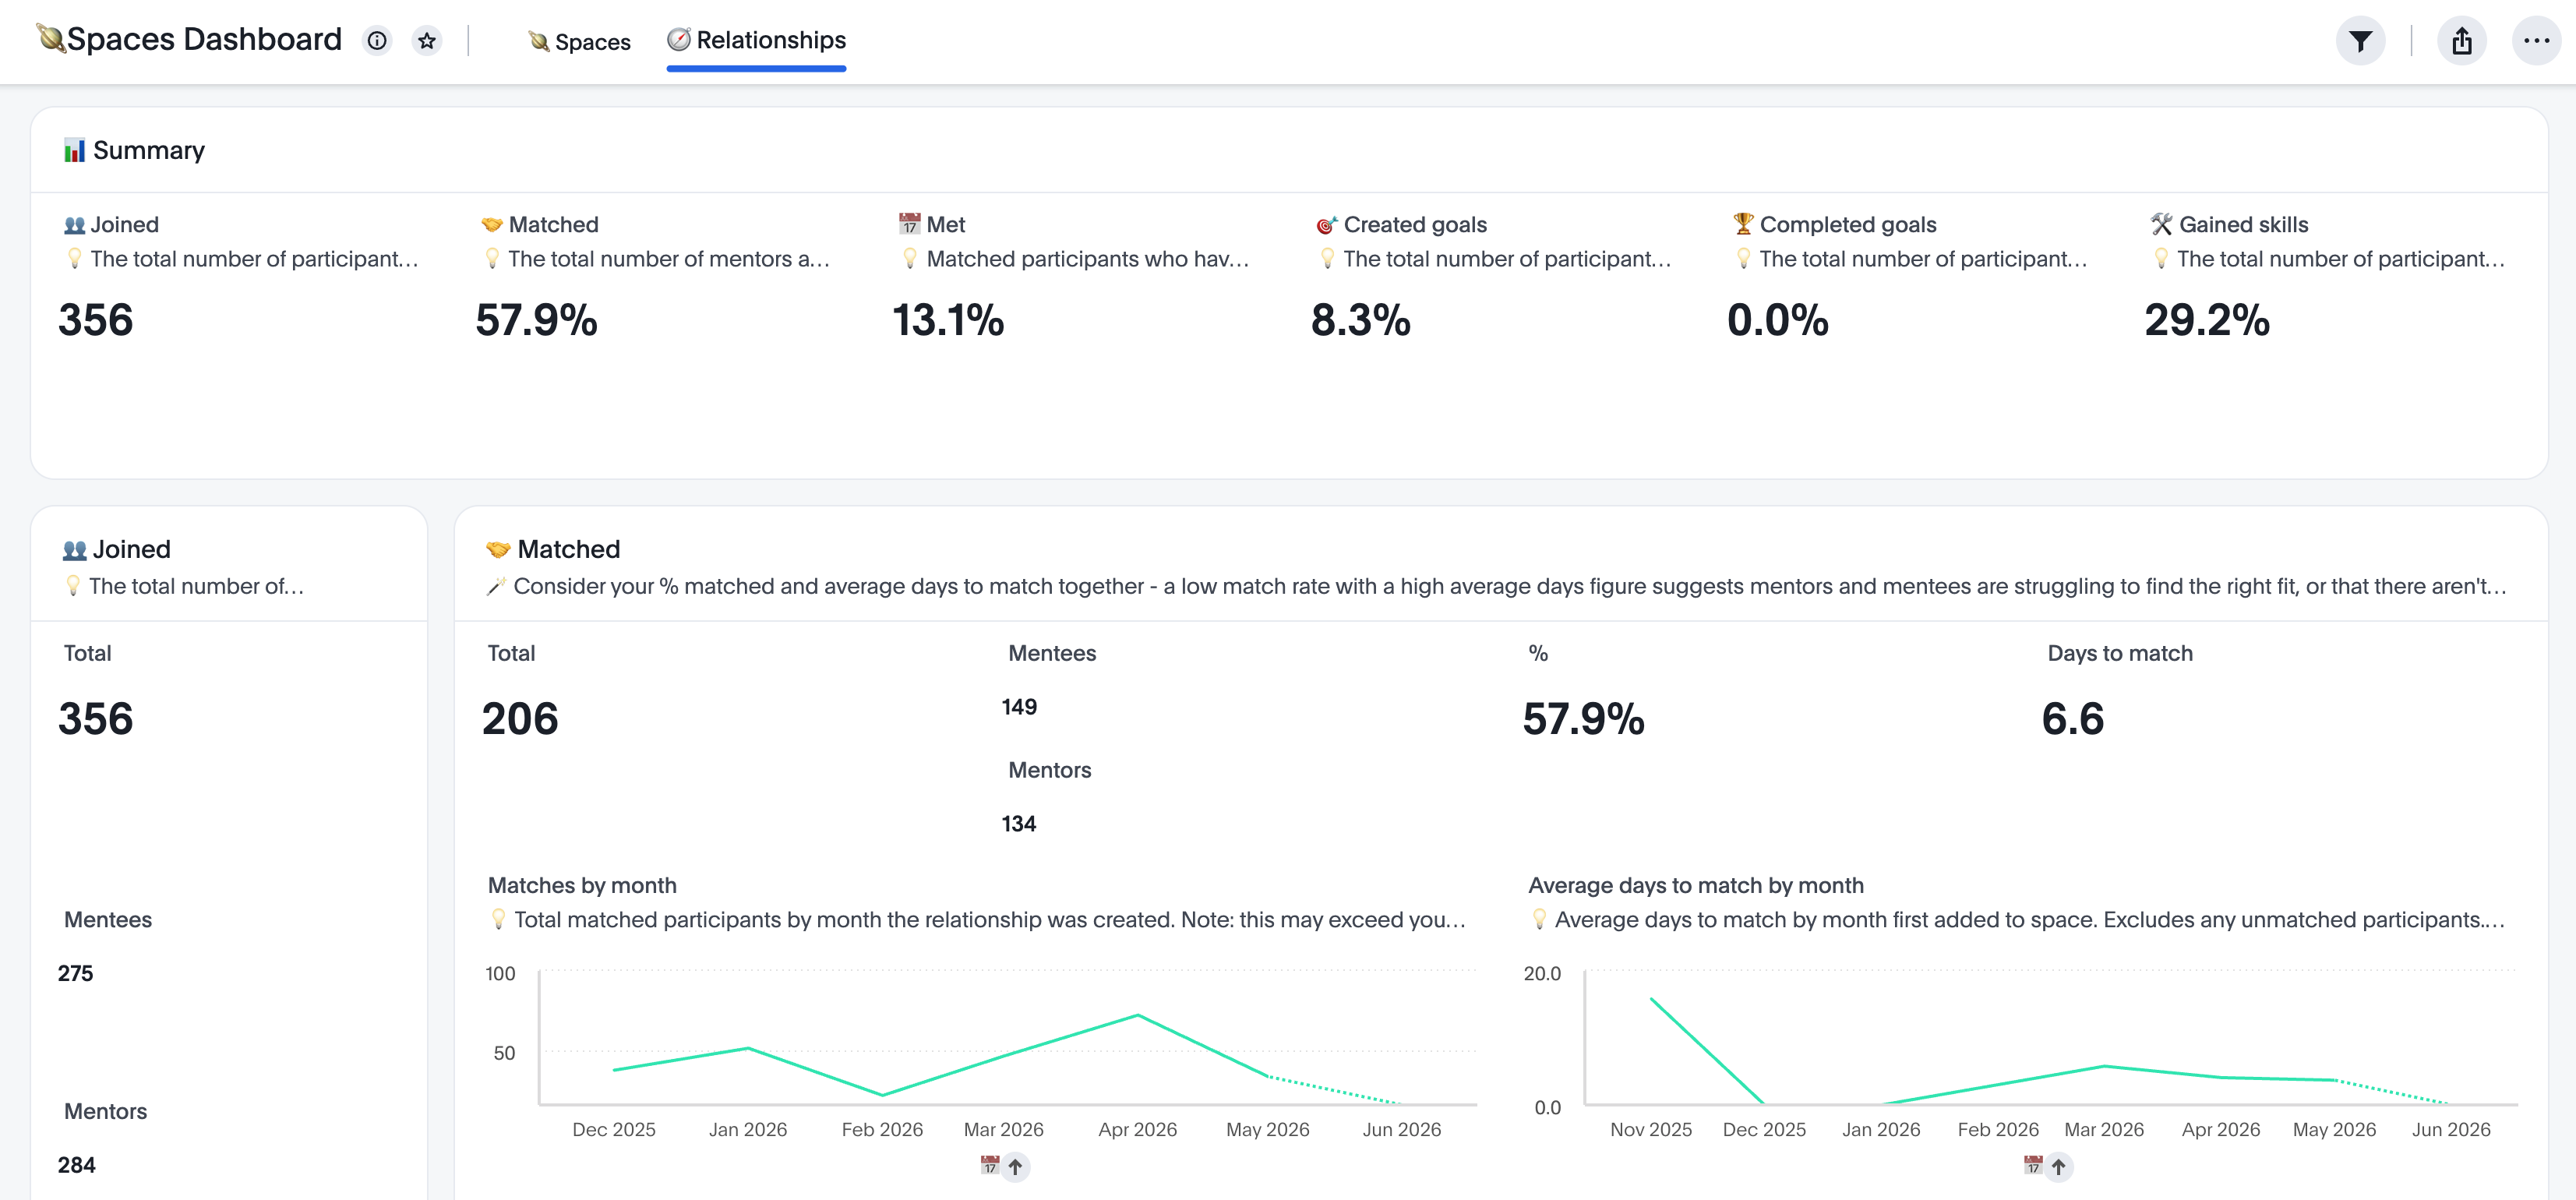Click the lightbulb hint under Completed goals
2576x1200 pixels.
coord(1743,259)
